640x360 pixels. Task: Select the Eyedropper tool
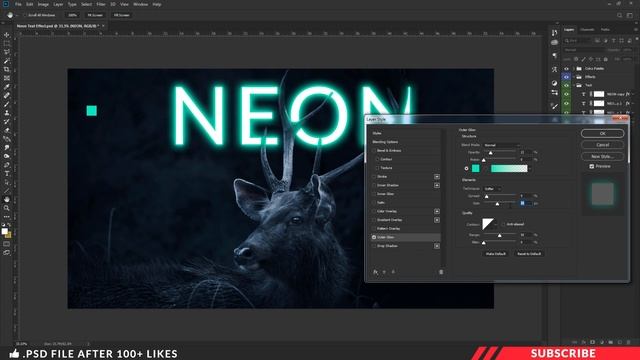7,87
